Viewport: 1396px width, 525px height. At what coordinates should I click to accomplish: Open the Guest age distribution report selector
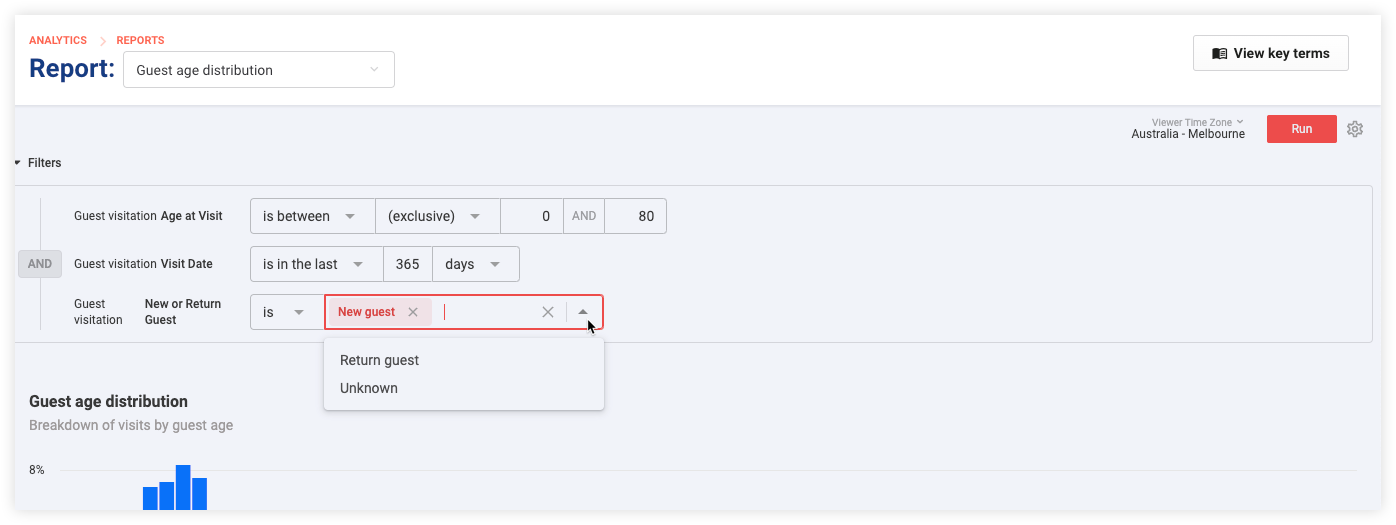(x=259, y=70)
